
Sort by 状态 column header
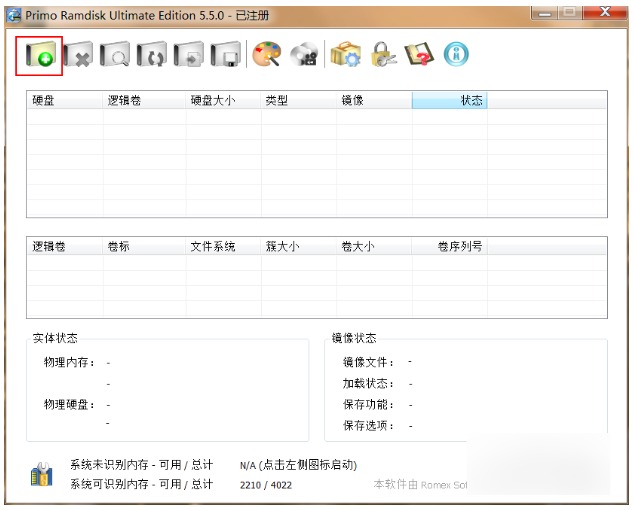[450, 100]
